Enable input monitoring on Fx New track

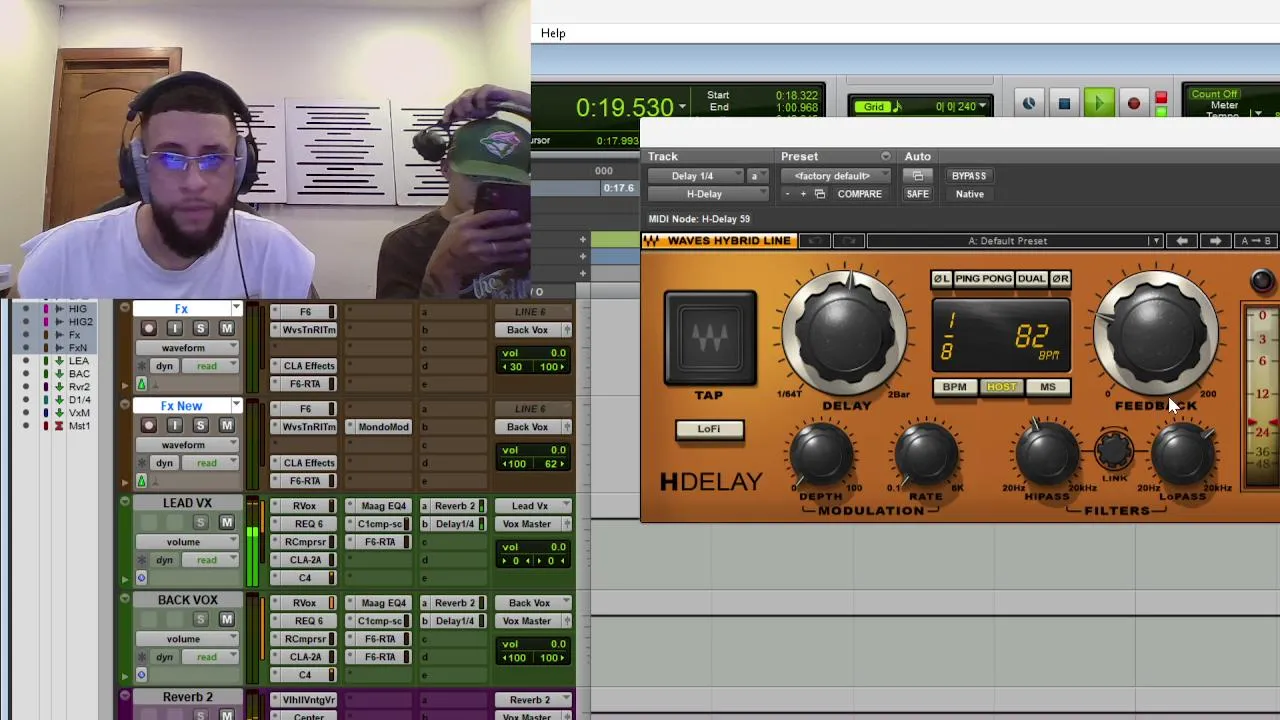coord(174,426)
